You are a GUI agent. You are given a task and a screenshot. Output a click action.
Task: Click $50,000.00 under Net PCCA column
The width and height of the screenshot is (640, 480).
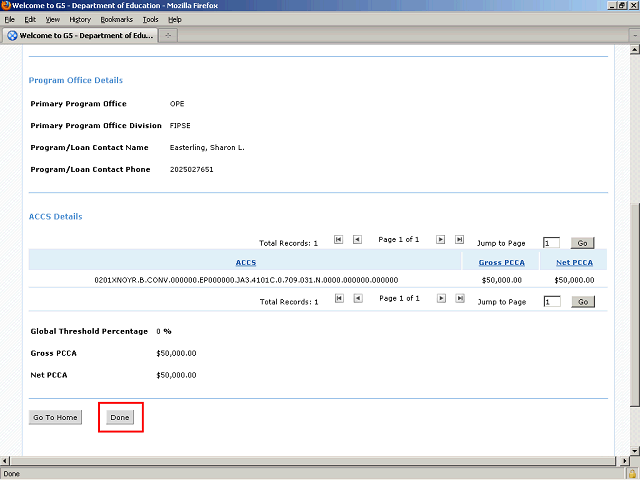[574, 280]
